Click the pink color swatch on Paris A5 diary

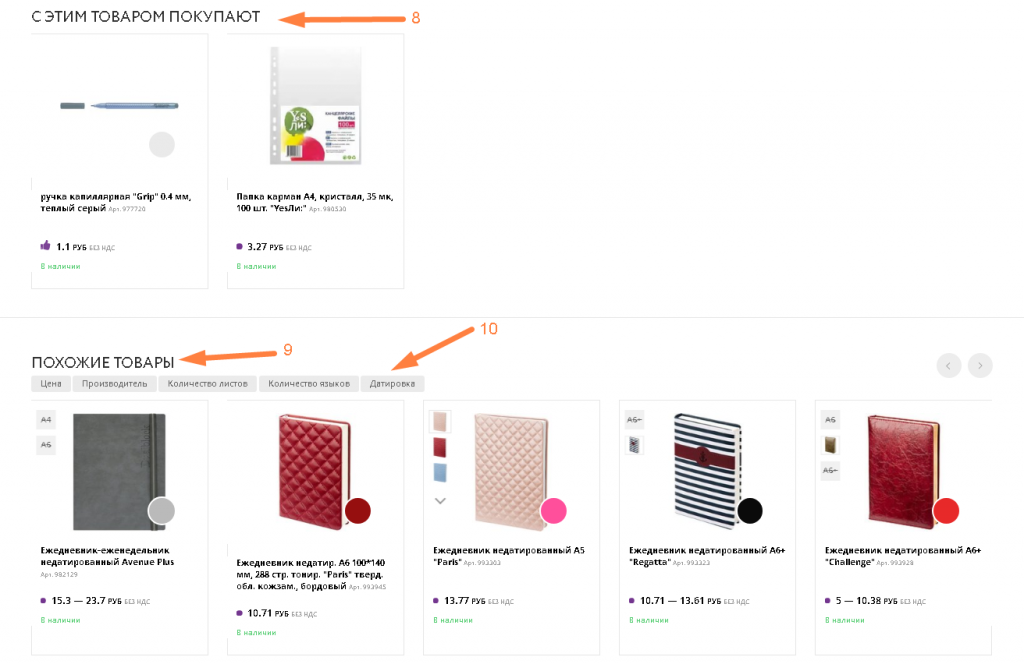[553, 511]
